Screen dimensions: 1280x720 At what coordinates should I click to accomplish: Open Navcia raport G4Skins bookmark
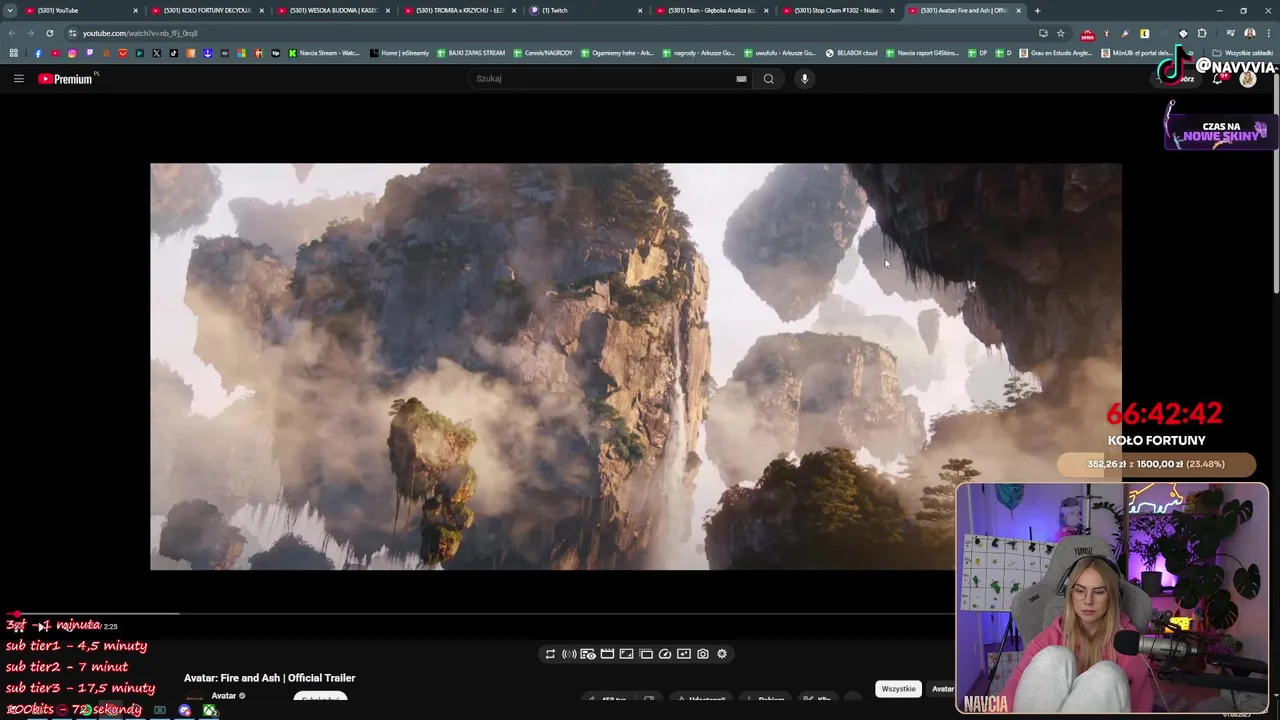[922, 53]
